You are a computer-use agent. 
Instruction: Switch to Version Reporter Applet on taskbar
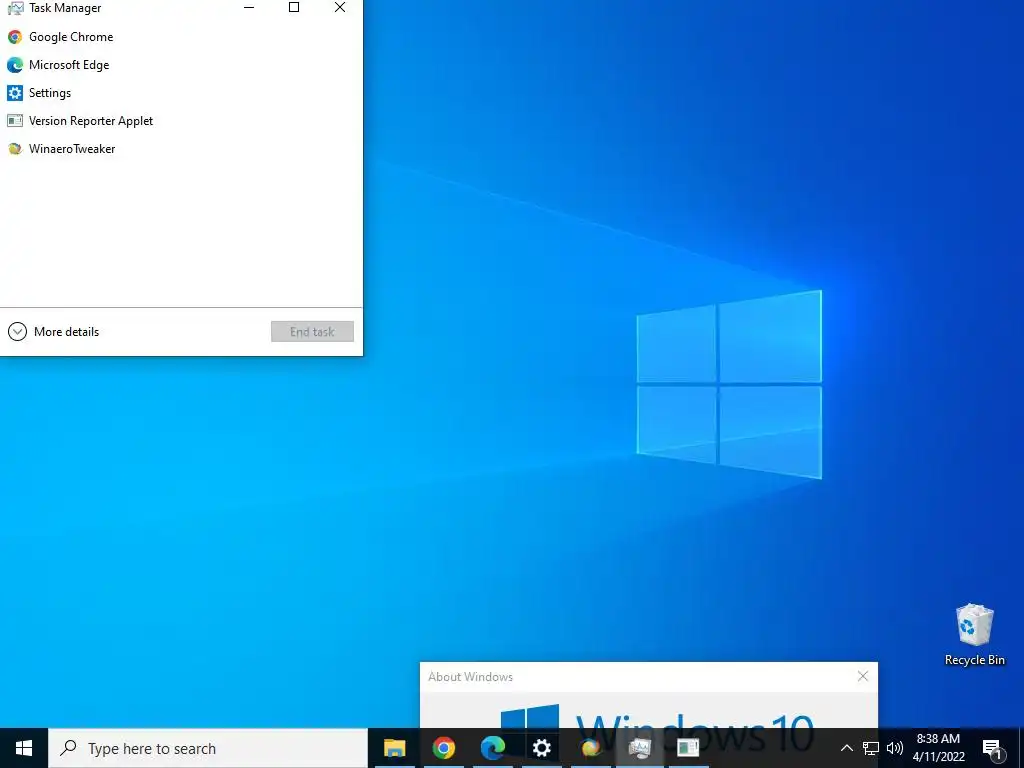[688, 748]
